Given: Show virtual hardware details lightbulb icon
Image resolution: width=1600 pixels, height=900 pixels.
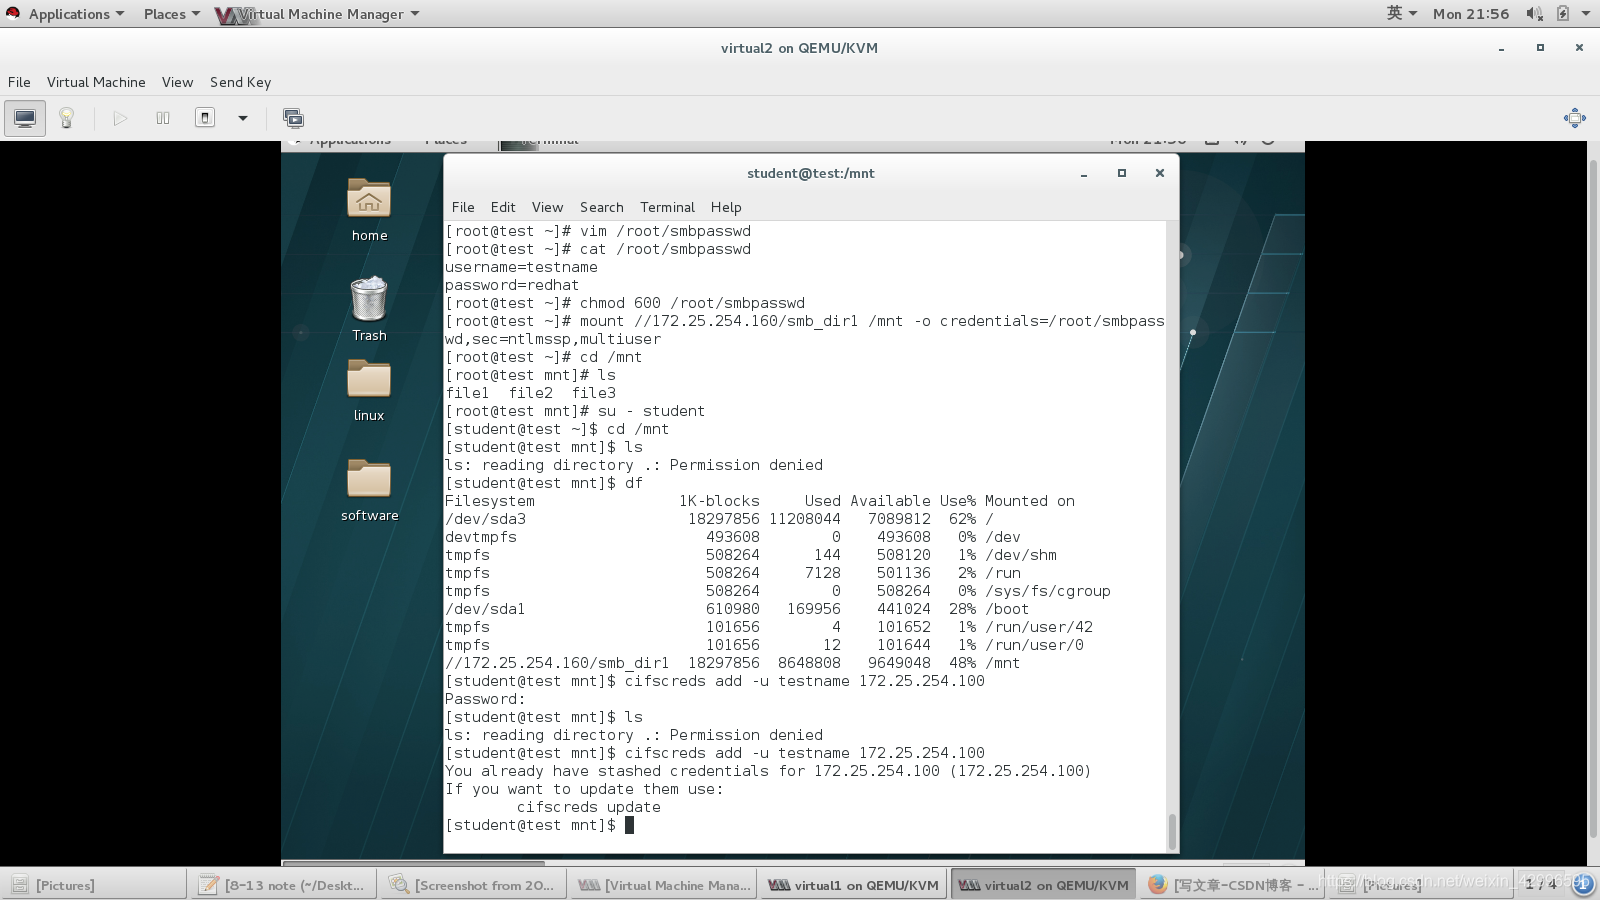Looking at the screenshot, I should click(67, 118).
